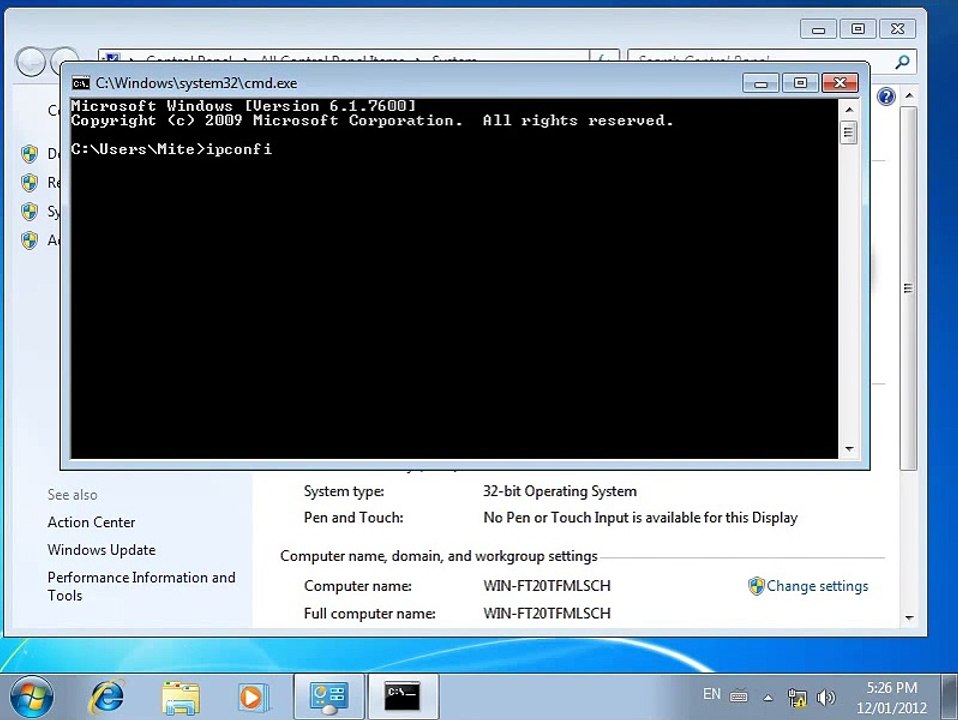The width and height of the screenshot is (958, 720).
Task: Launch Internet Explorer from taskbar
Action: (x=108, y=697)
